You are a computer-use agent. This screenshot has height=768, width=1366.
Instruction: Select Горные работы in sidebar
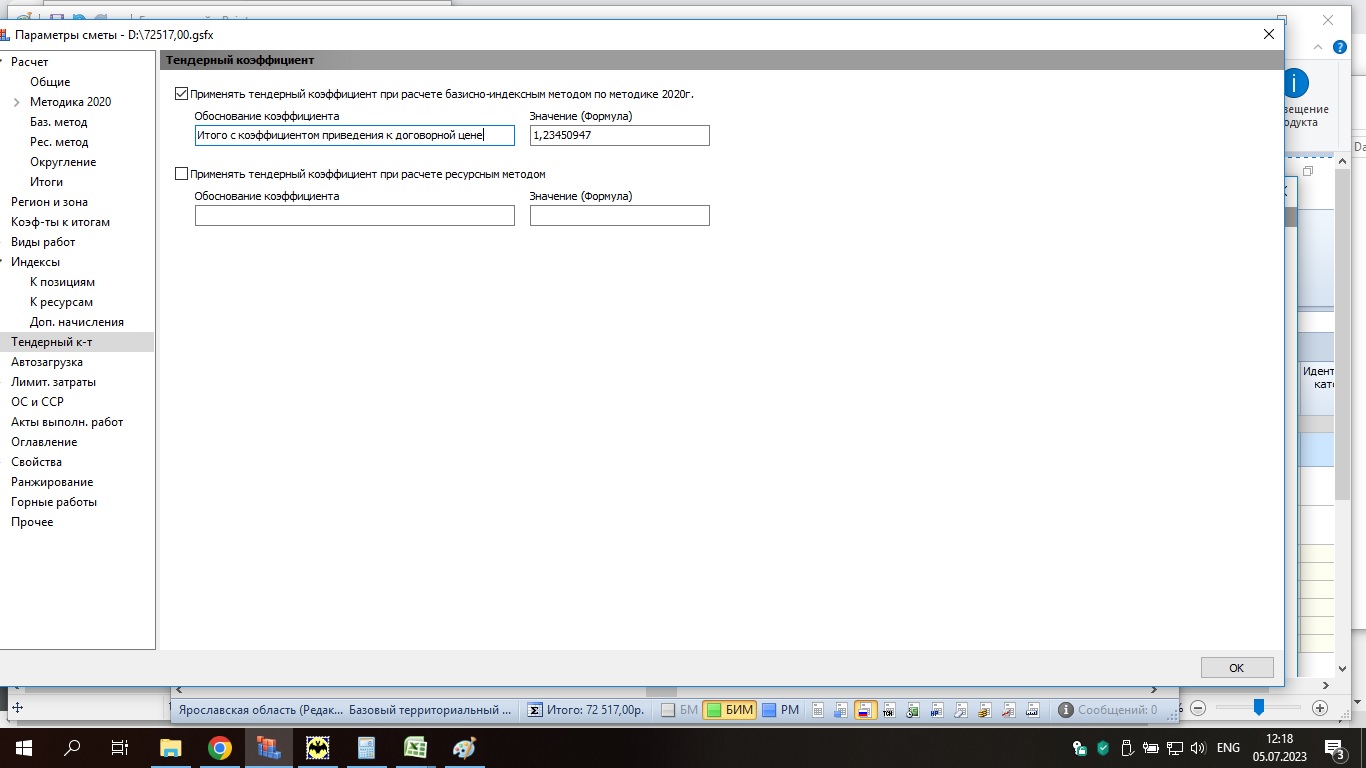[54, 502]
